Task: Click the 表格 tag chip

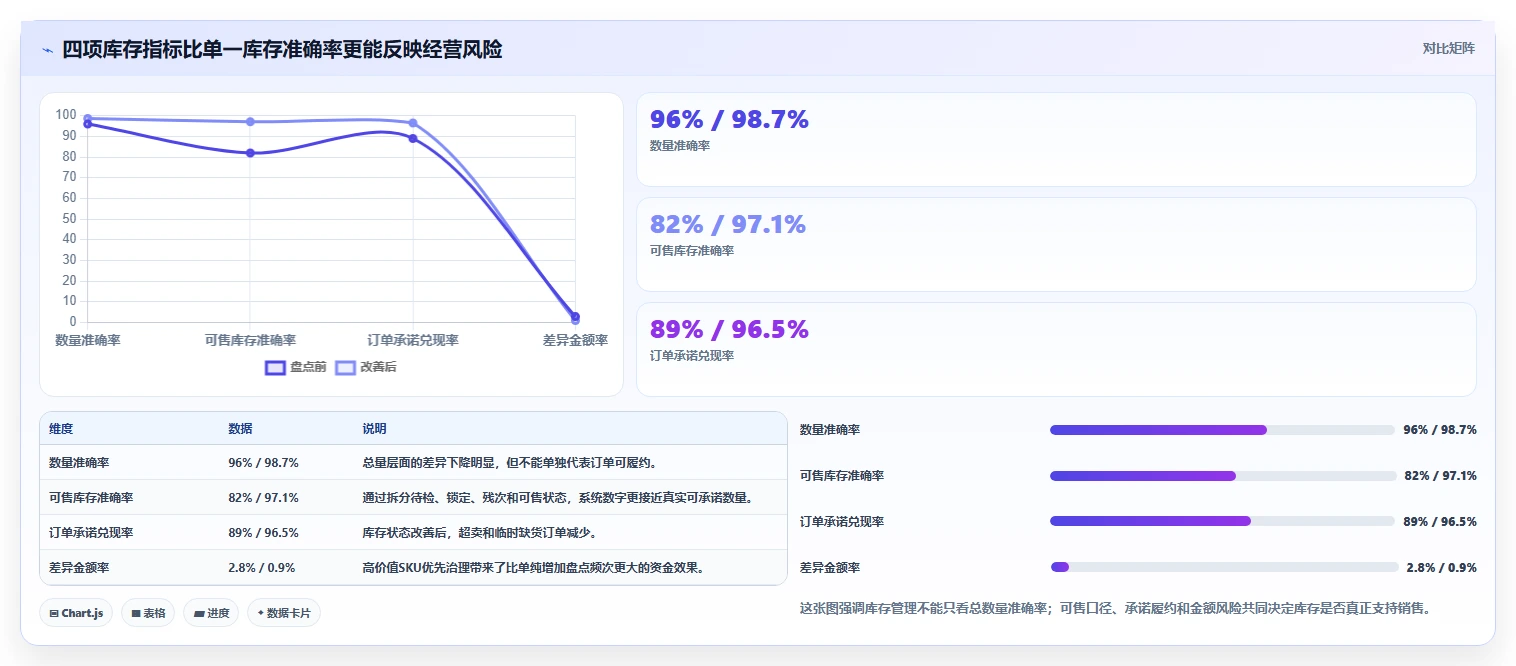Action: [x=148, y=613]
